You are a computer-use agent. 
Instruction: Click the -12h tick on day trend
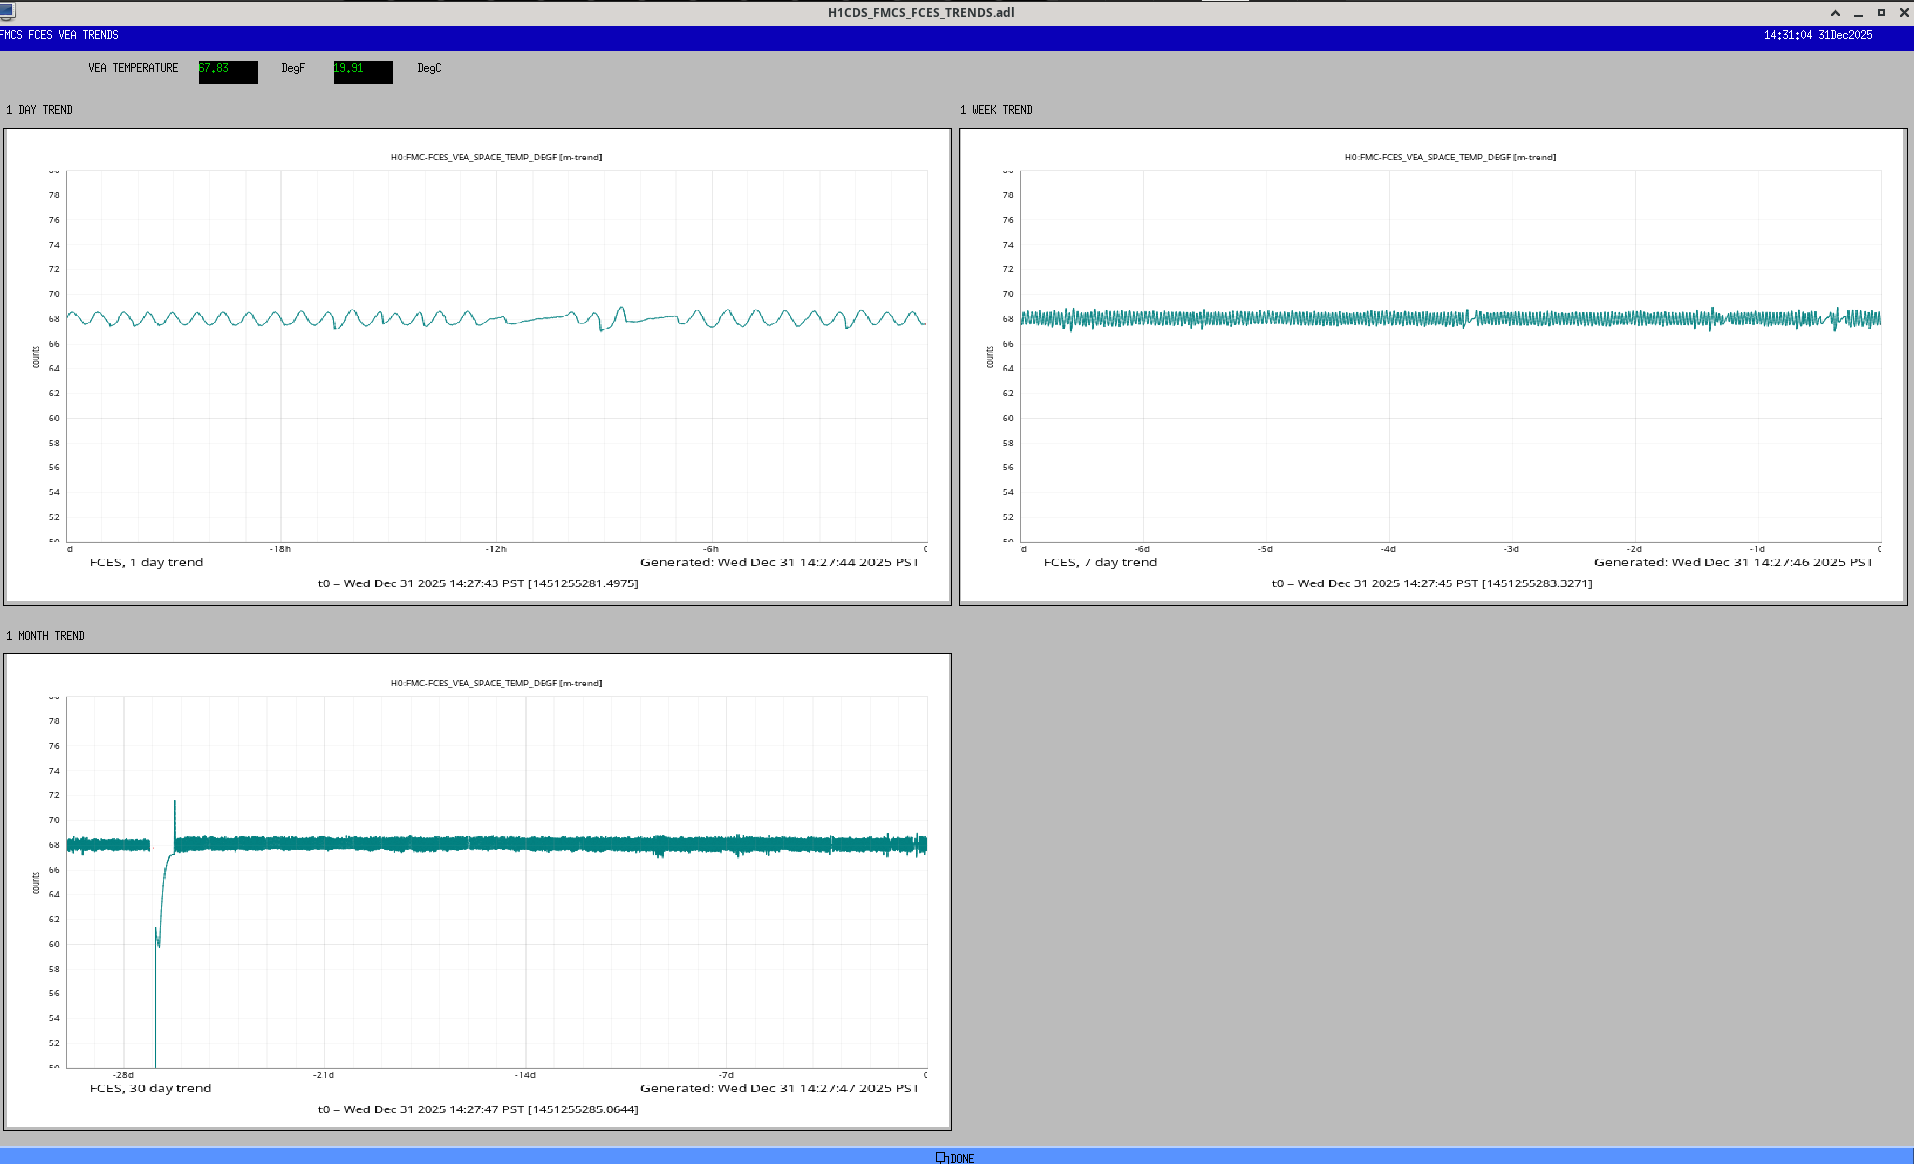point(496,549)
